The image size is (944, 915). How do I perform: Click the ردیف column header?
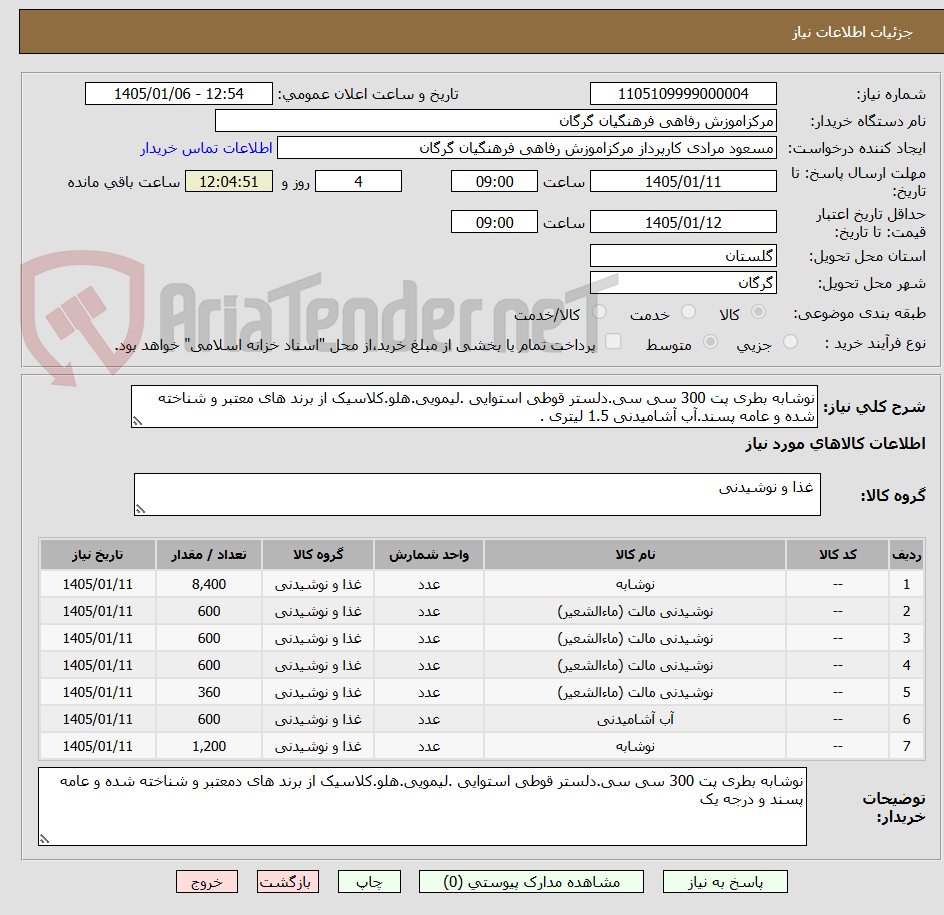906,554
